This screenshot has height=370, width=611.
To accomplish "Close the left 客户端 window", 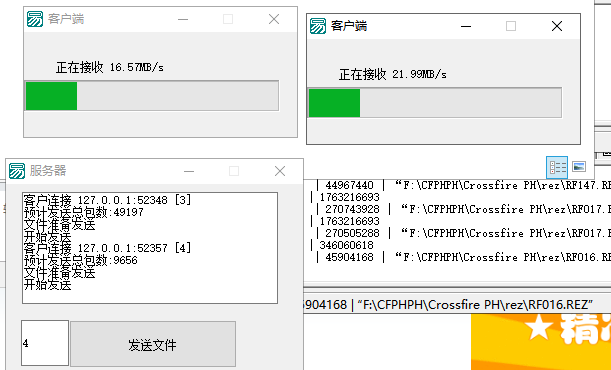I will point(274,19).
